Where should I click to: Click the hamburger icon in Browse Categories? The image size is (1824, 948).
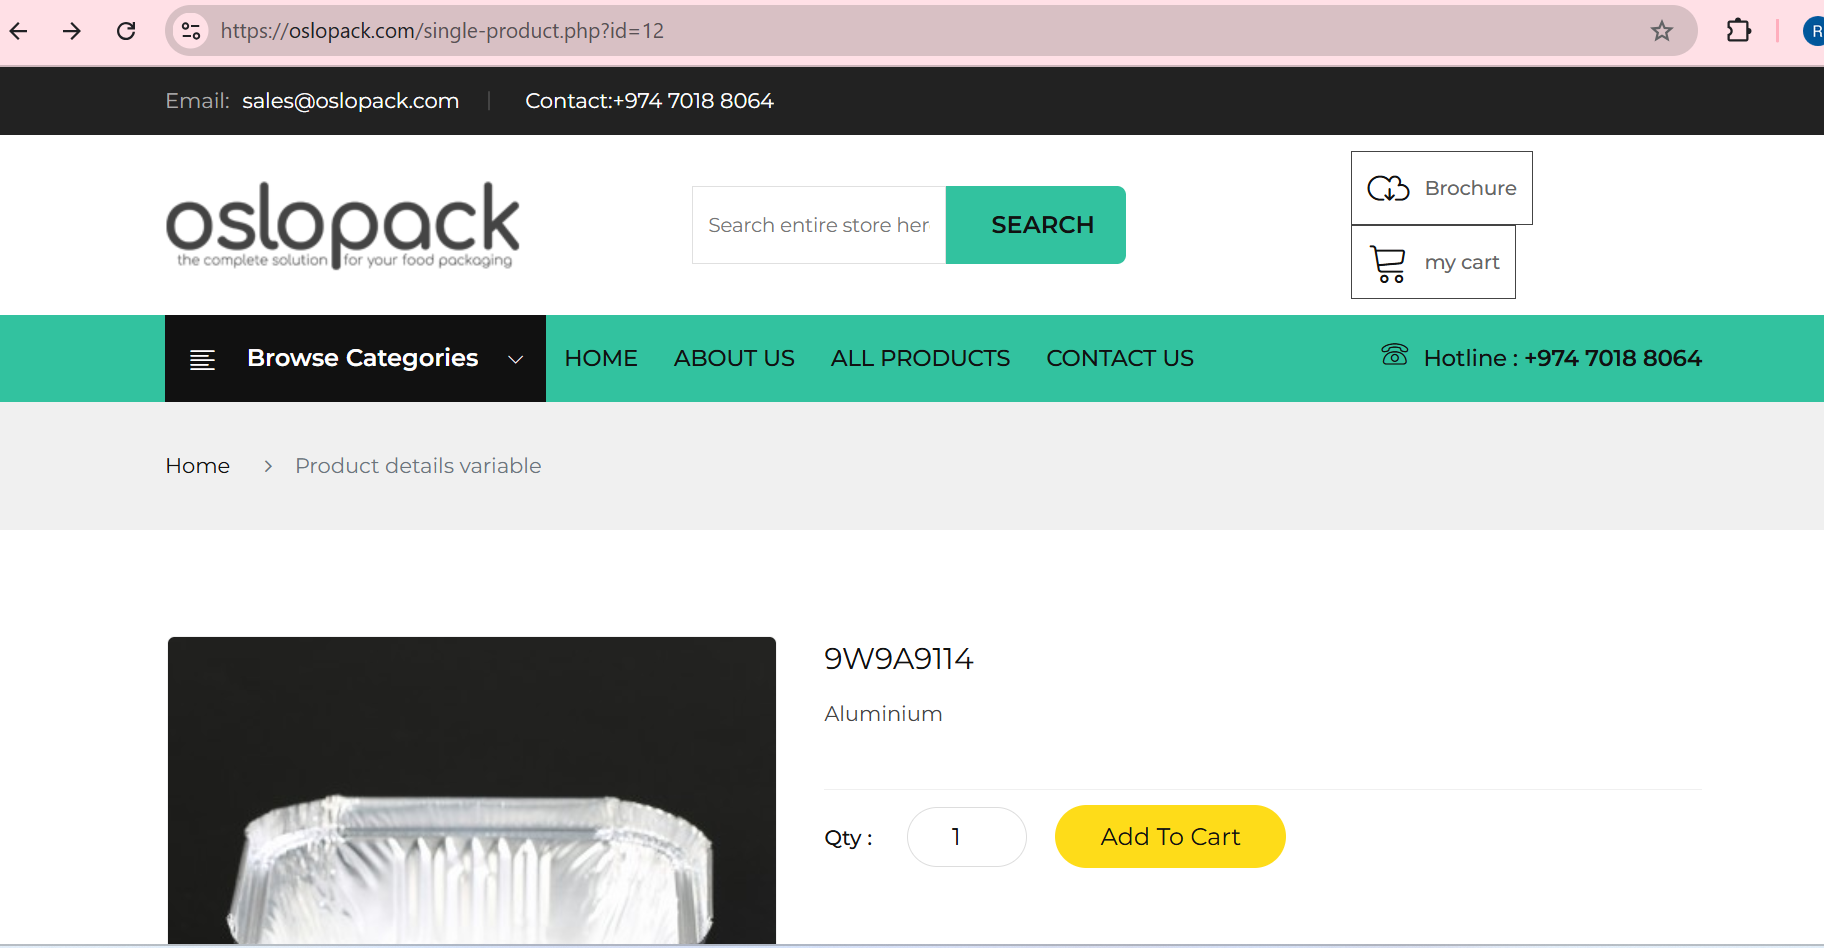[x=203, y=358]
